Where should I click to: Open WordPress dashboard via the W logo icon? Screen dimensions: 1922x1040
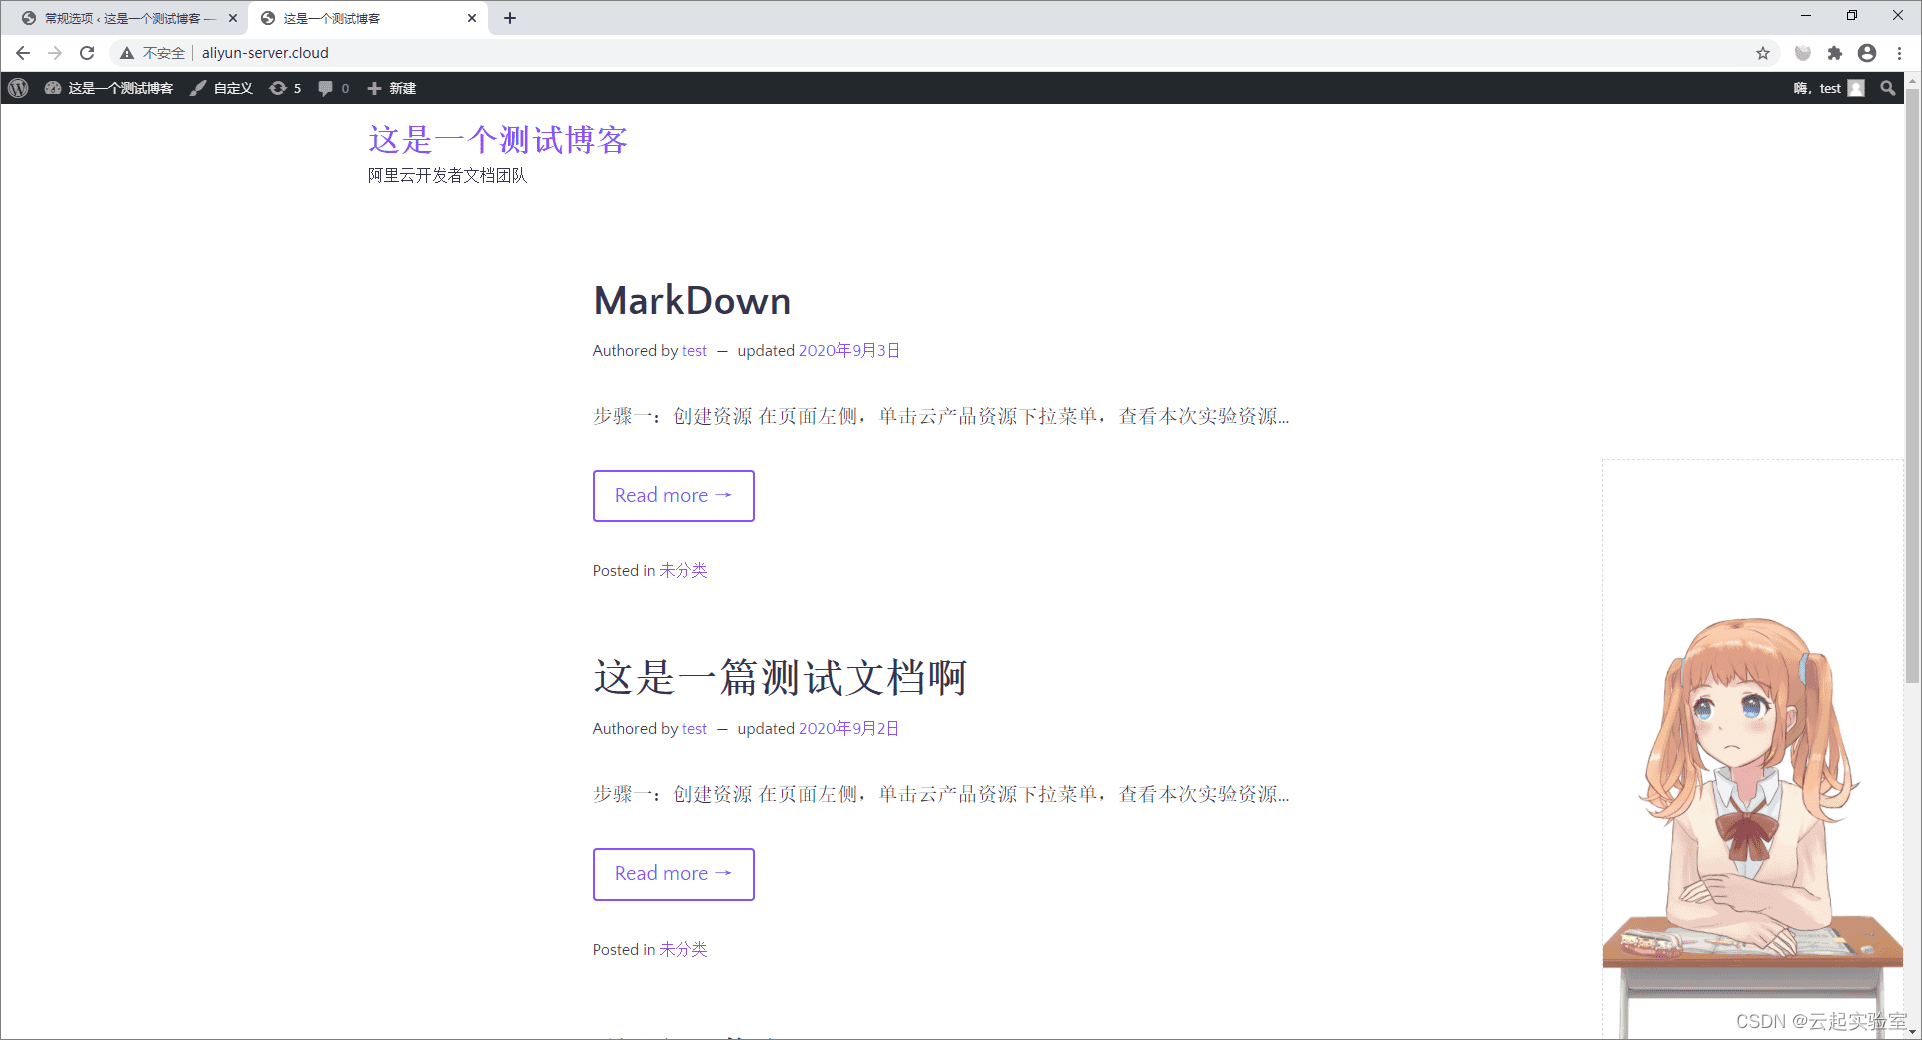(17, 88)
